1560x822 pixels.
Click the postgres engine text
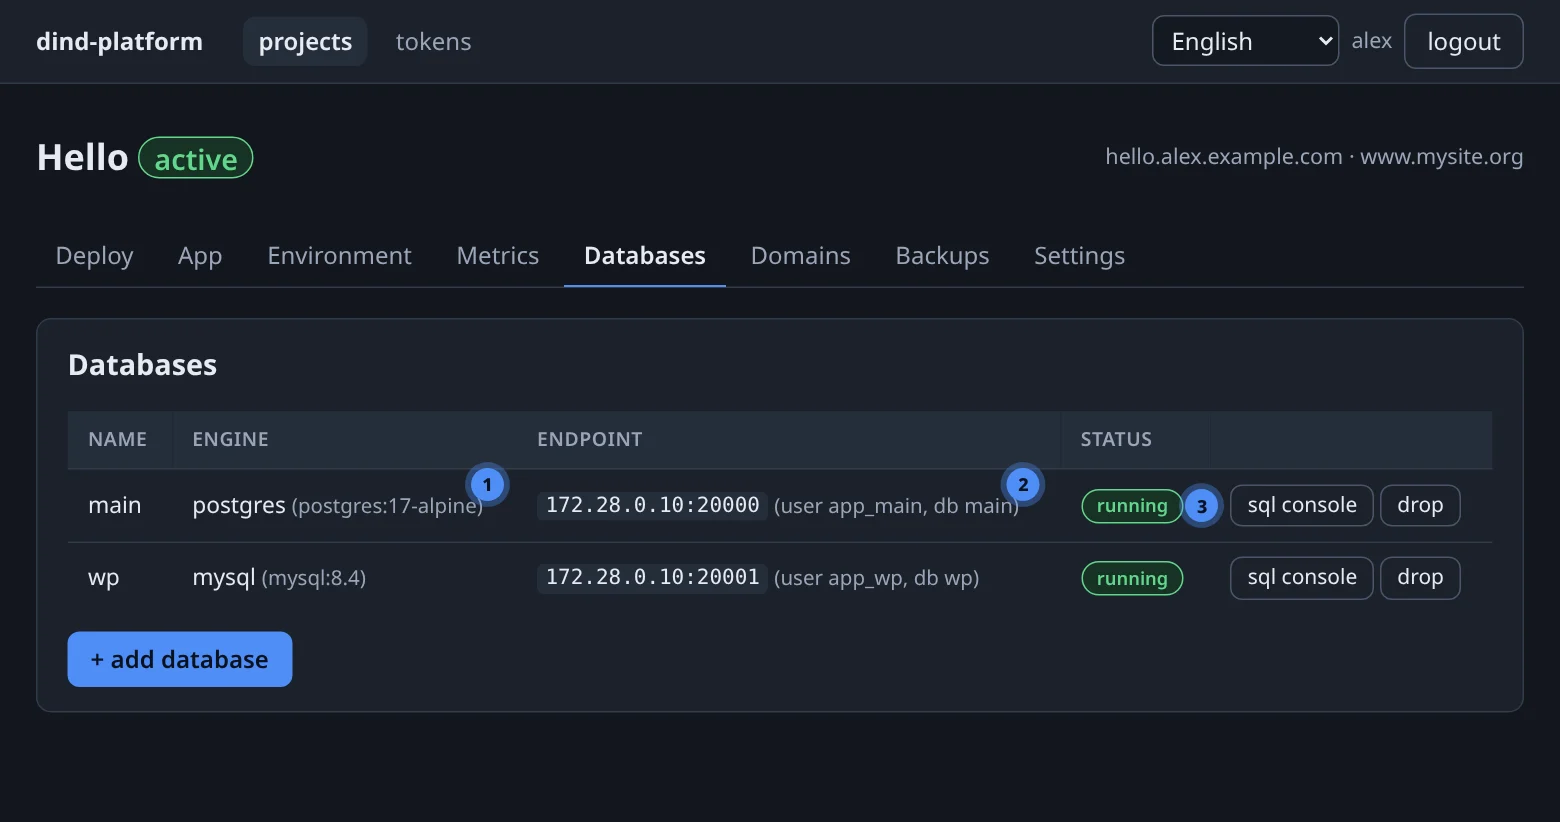click(239, 505)
